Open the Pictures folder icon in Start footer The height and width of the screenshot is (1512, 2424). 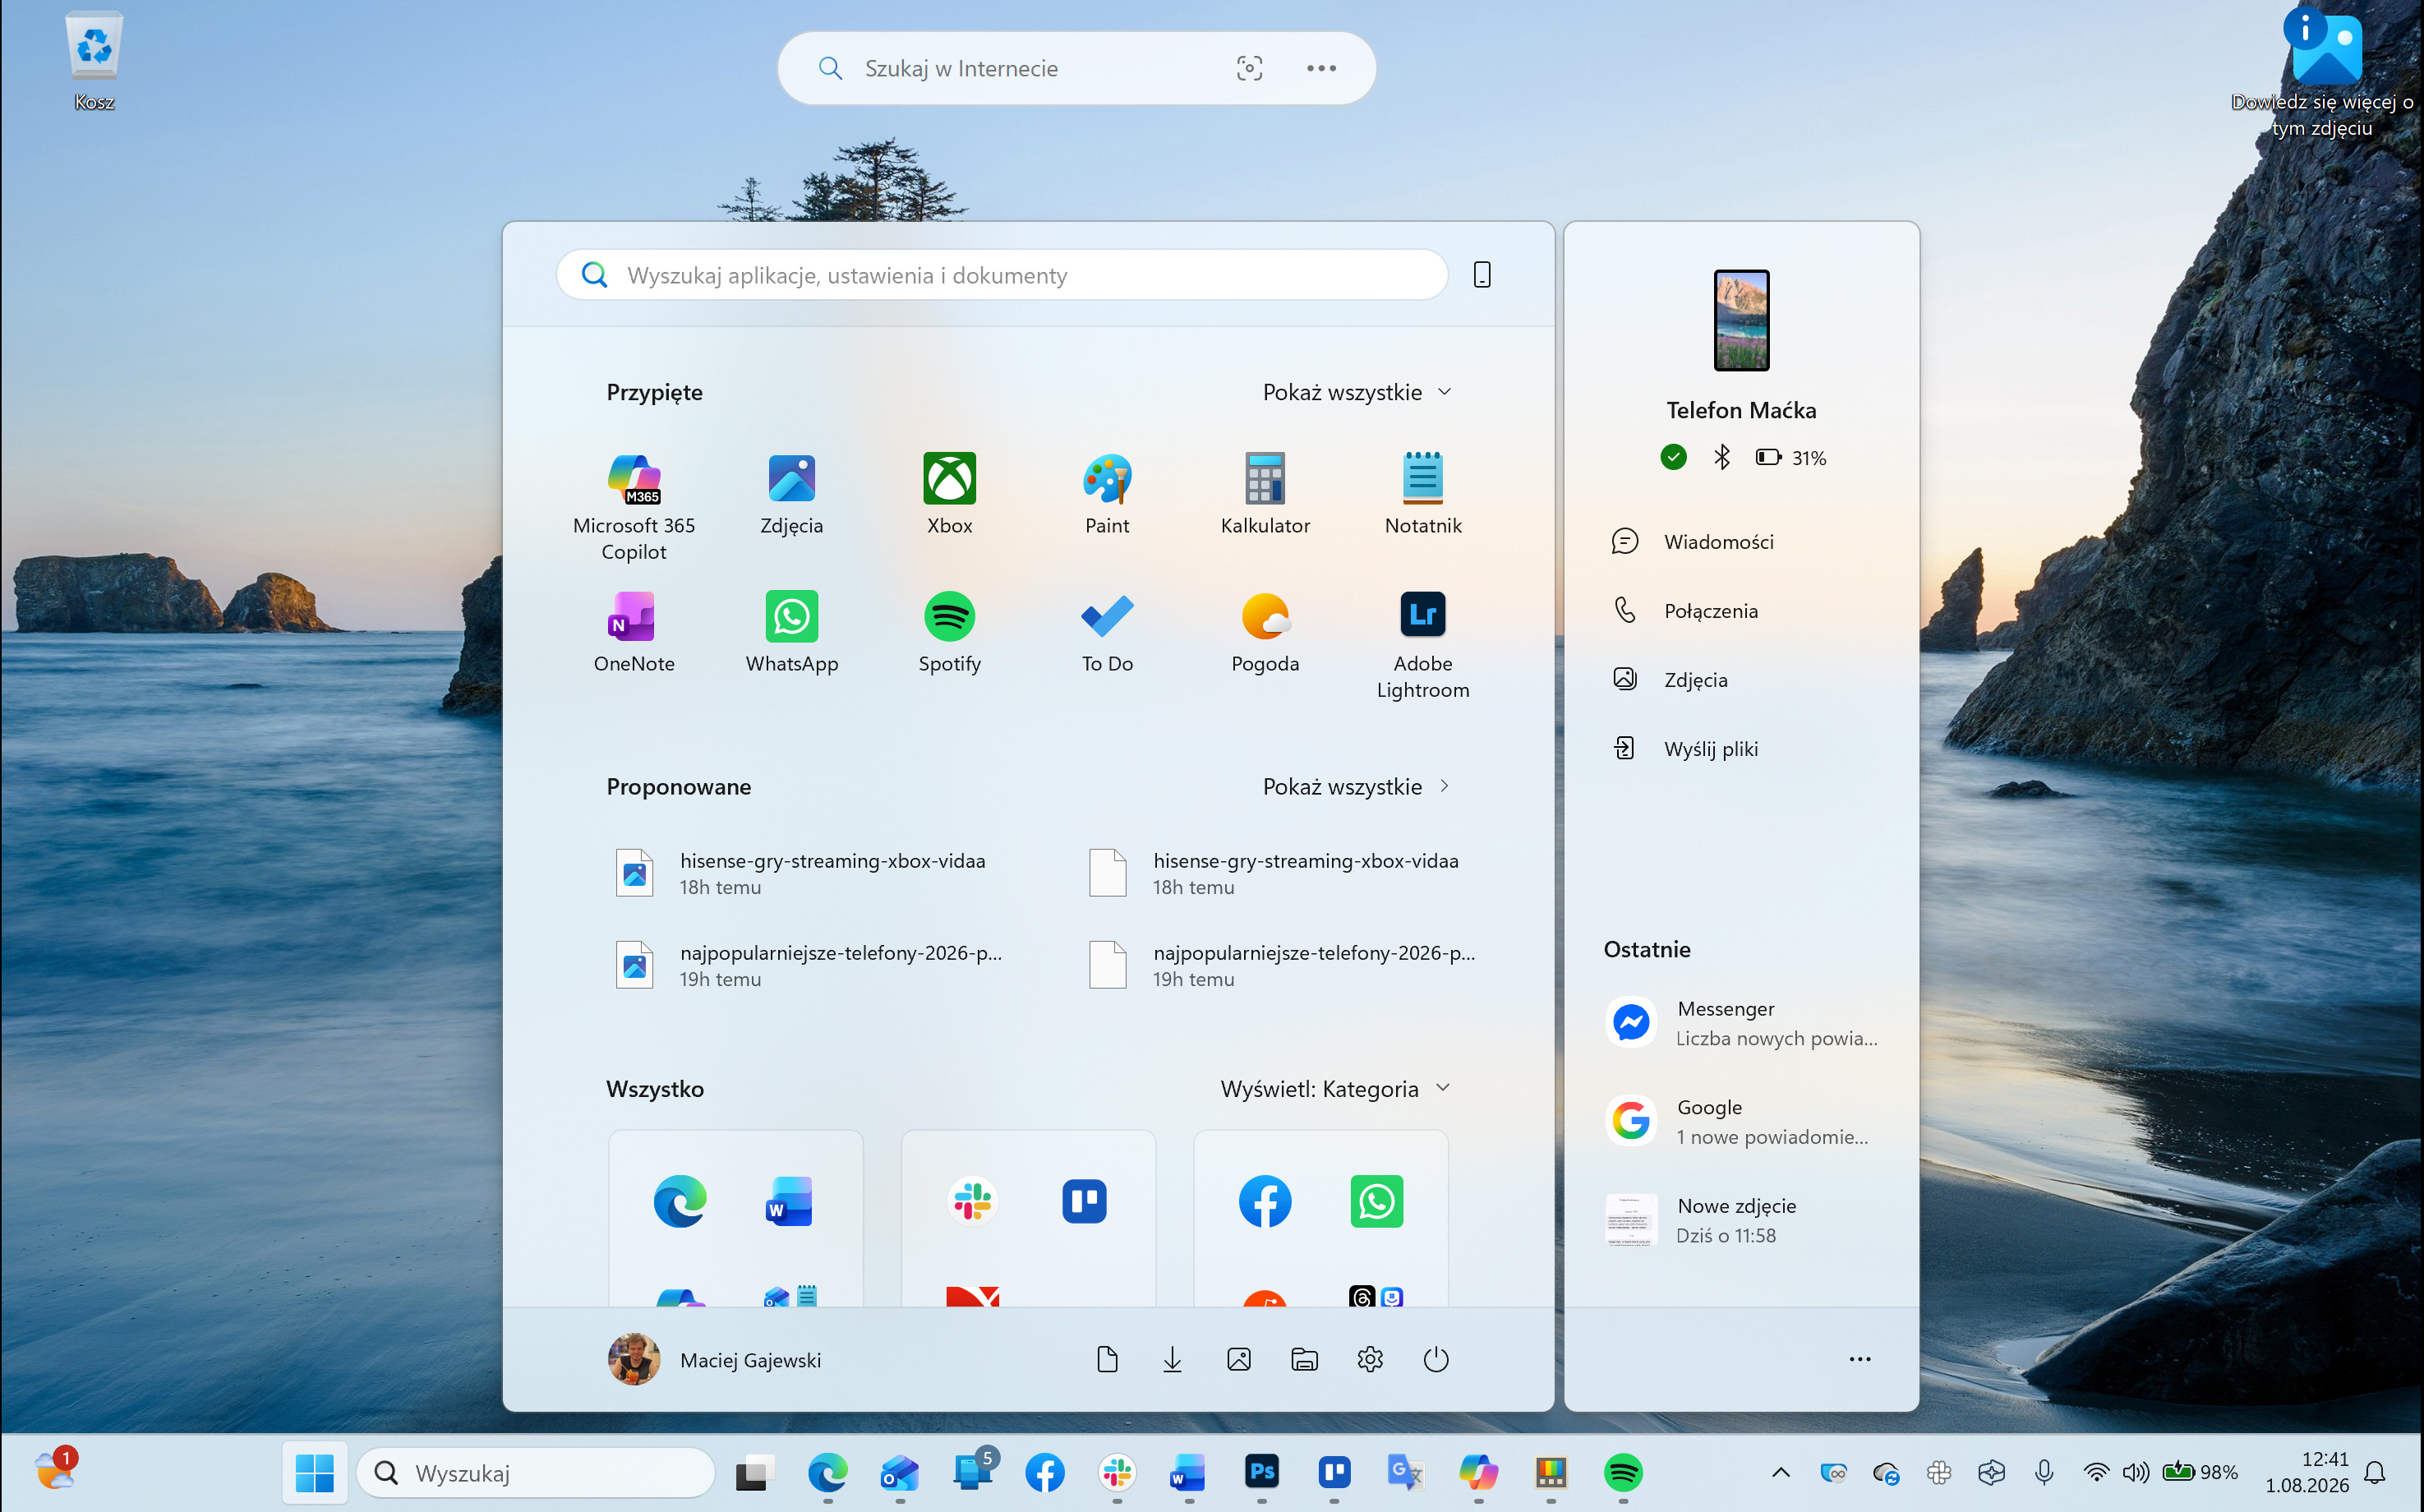click(1238, 1359)
